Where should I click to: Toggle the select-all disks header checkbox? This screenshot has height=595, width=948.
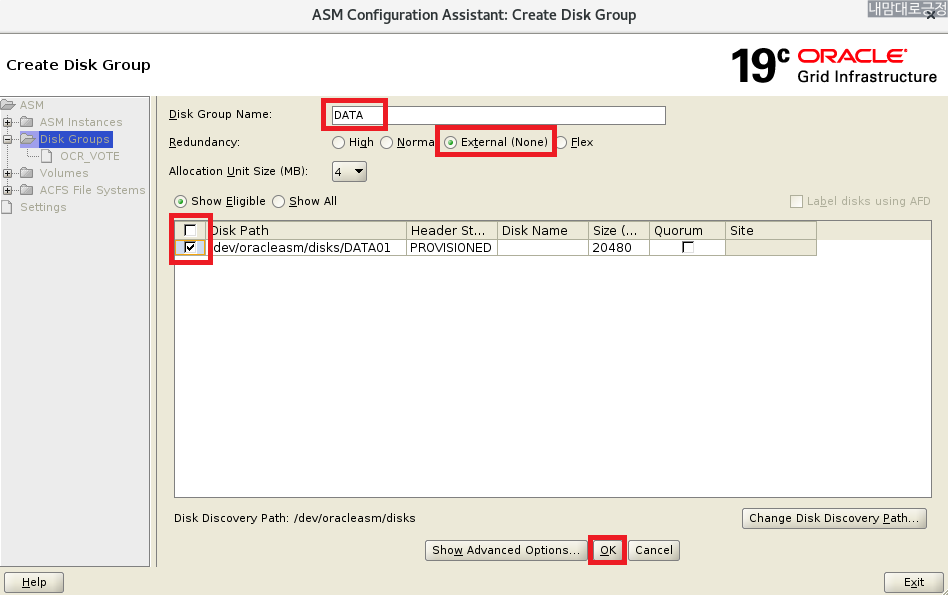coord(190,230)
